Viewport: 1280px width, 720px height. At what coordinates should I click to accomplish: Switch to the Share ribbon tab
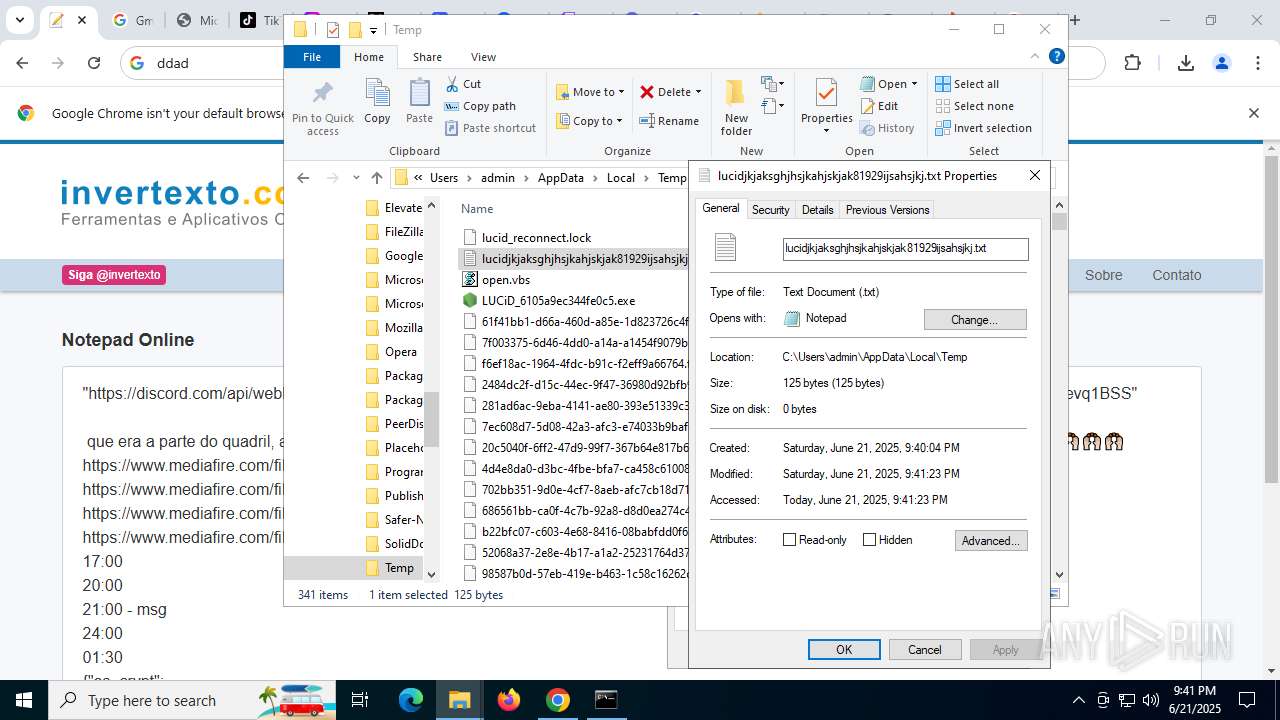point(427,57)
